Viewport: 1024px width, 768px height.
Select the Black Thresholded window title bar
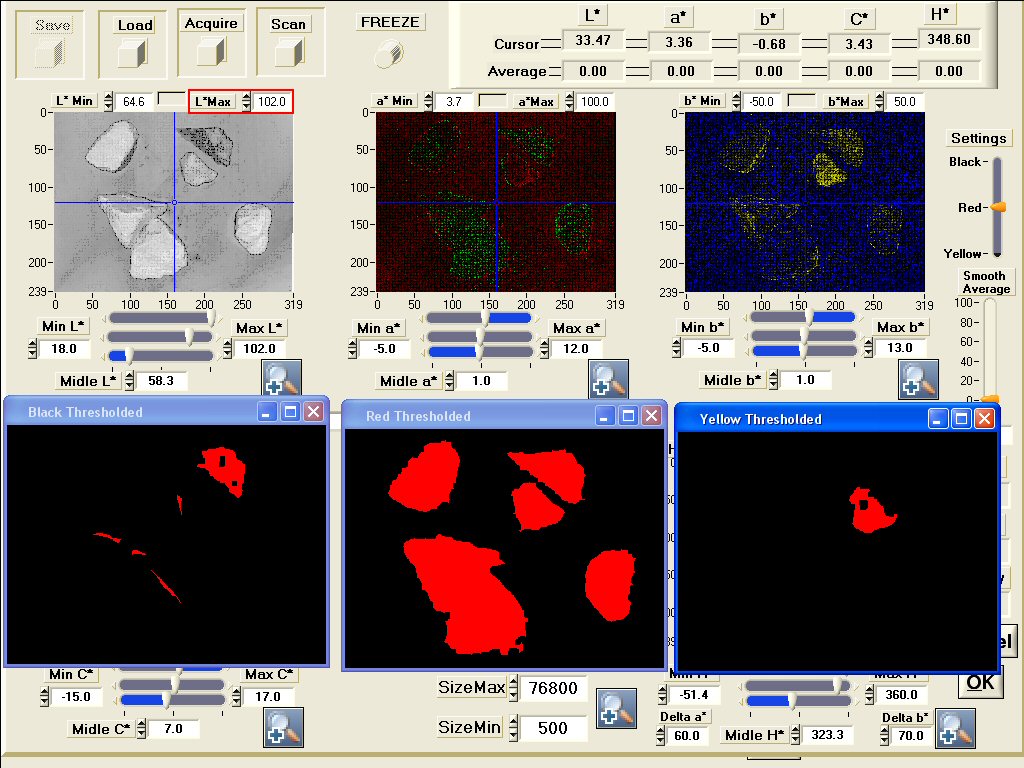[x=130, y=412]
